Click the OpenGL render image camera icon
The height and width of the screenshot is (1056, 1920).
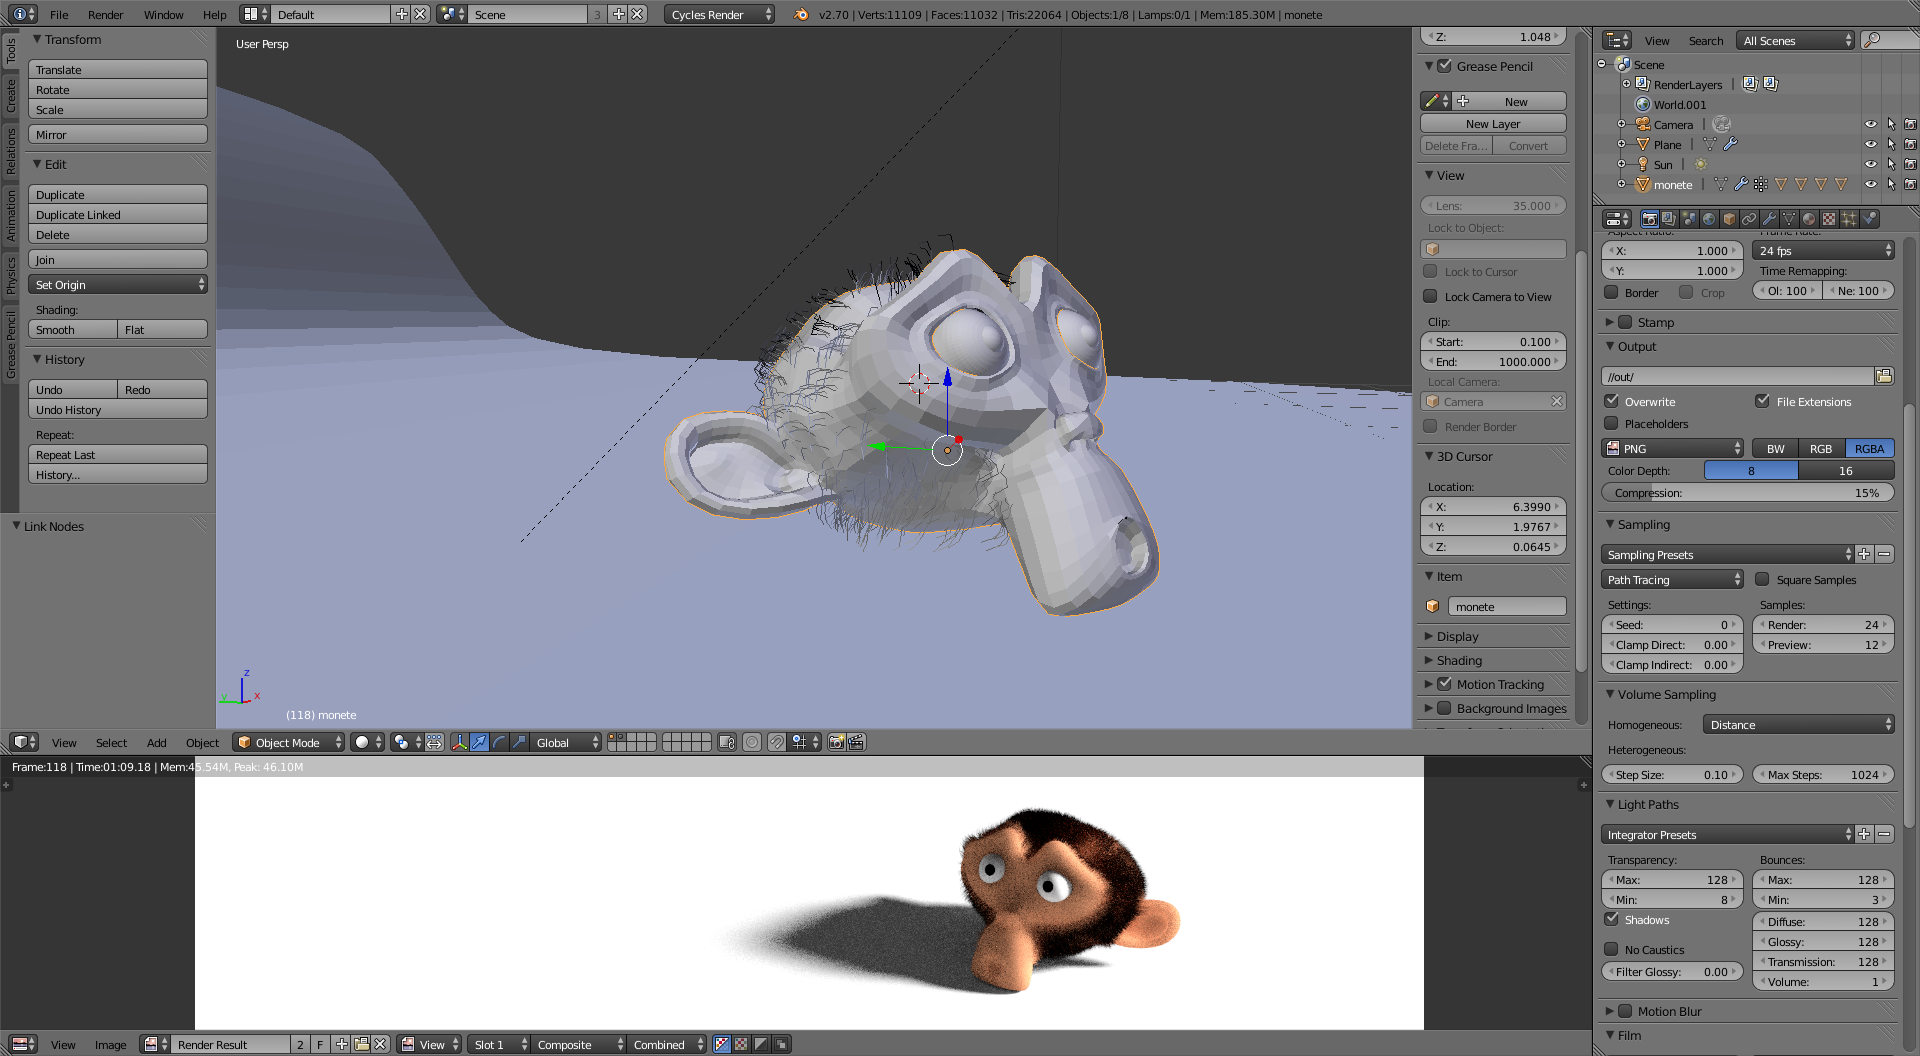pyautogui.click(x=837, y=742)
